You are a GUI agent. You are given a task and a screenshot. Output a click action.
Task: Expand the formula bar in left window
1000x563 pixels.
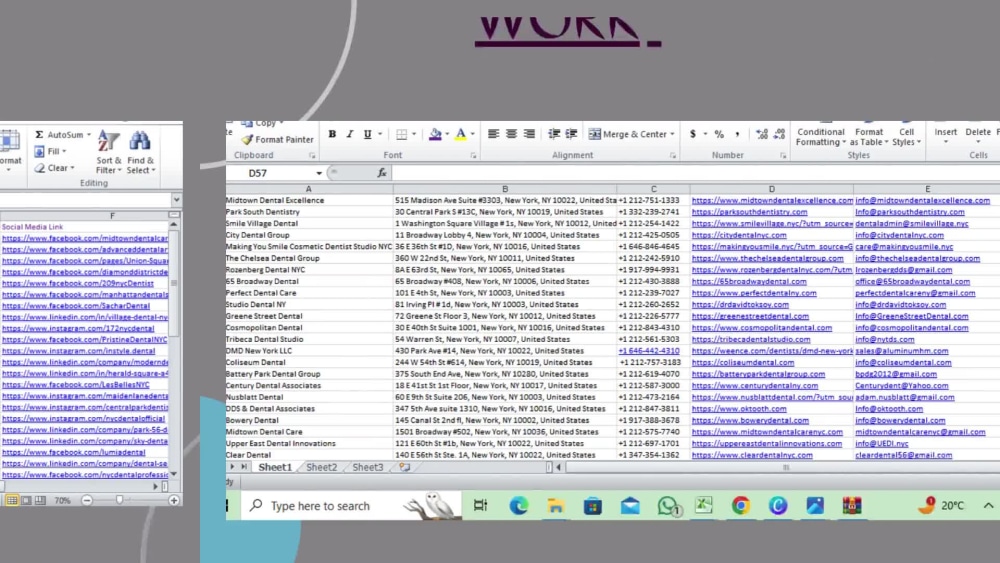pyautogui.click(x=176, y=200)
